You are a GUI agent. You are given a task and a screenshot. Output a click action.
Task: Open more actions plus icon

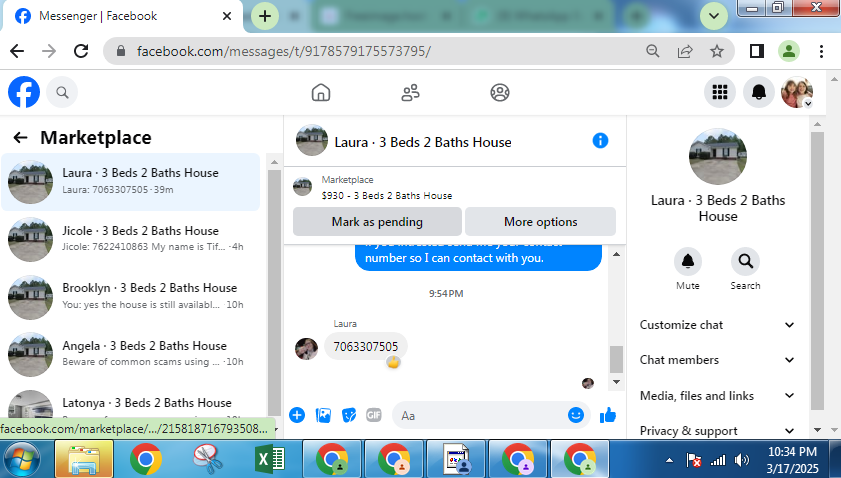tap(297, 415)
